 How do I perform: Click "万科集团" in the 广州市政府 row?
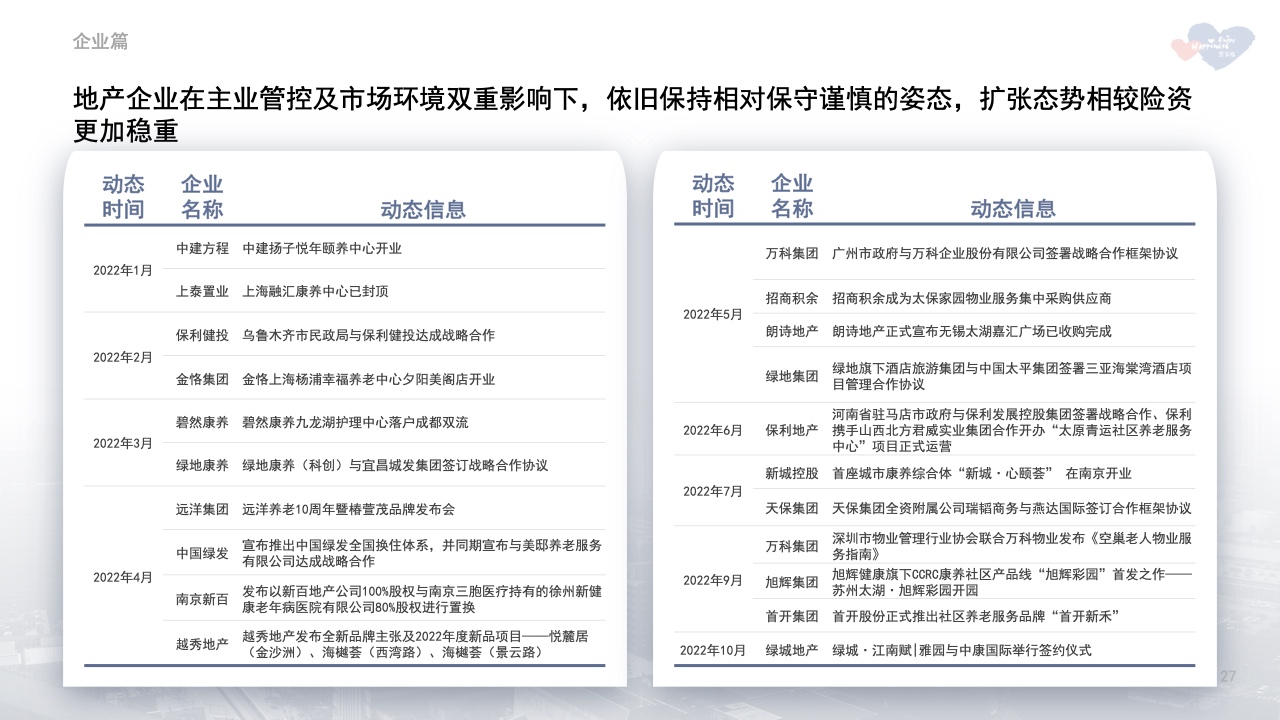point(792,254)
